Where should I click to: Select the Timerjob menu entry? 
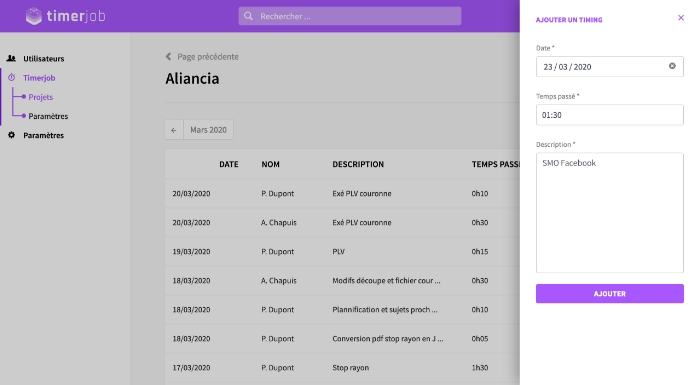click(39, 78)
